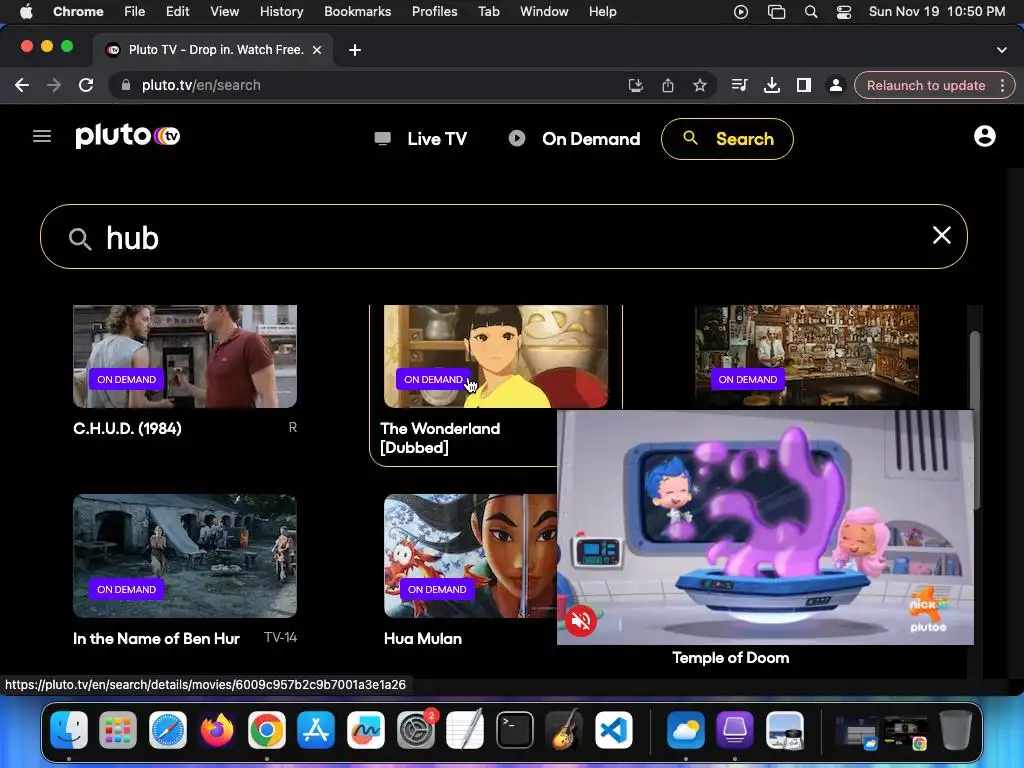The width and height of the screenshot is (1024, 768).
Task: Open the bar scene movie thumbnail
Action: point(807,357)
